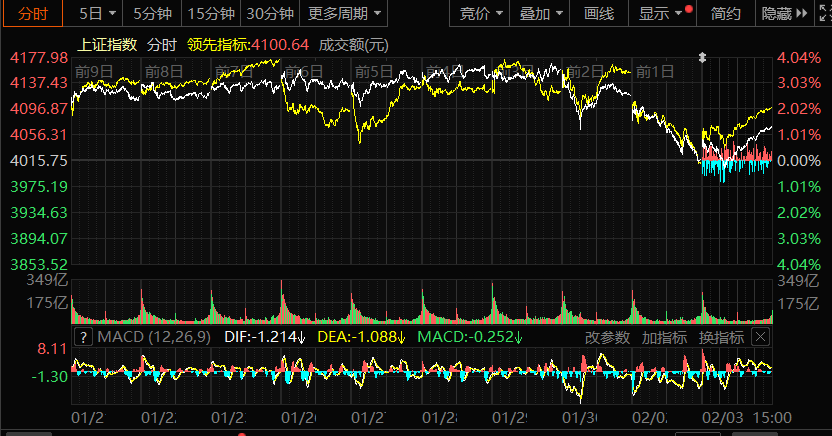Expand the 5日 multi-day dropdown
The width and height of the screenshot is (832, 436).
click(97, 13)
